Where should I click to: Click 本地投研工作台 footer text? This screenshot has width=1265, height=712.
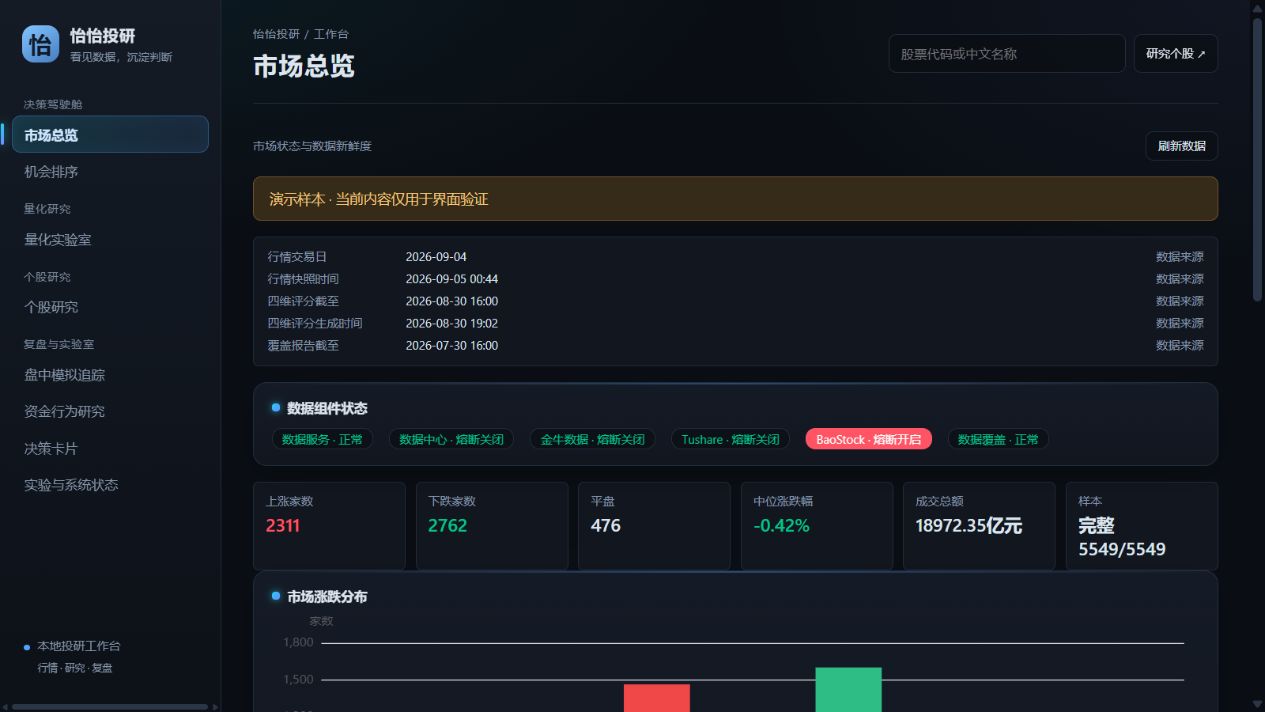point(79,646)
